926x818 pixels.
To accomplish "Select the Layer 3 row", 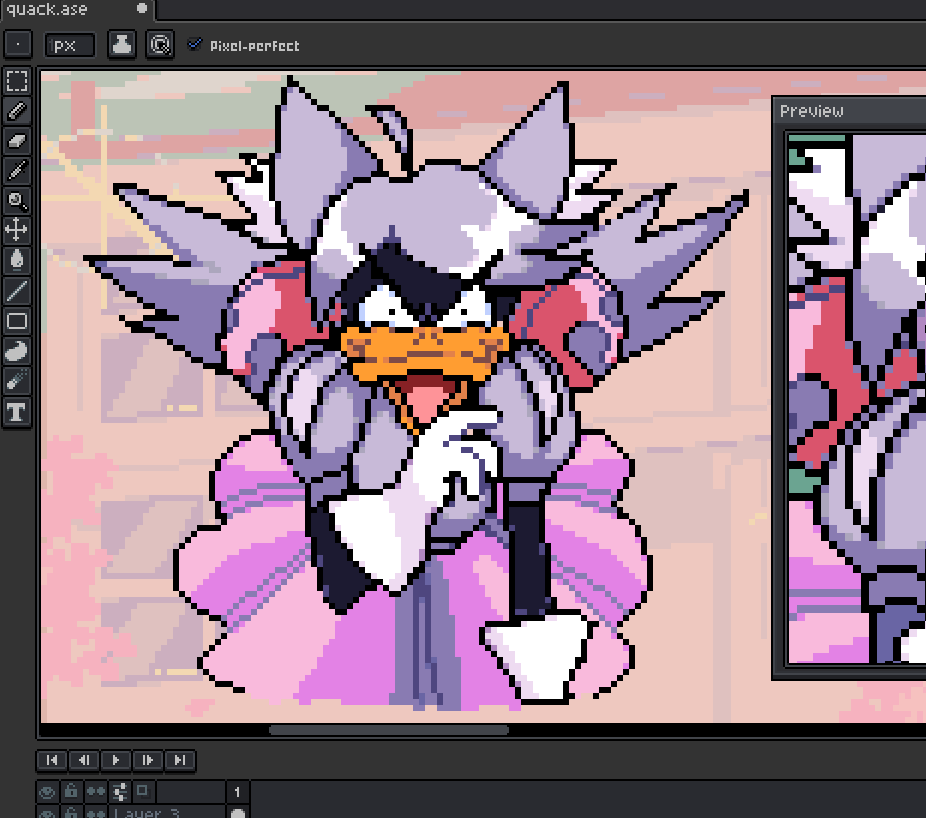I will [167, 812].
